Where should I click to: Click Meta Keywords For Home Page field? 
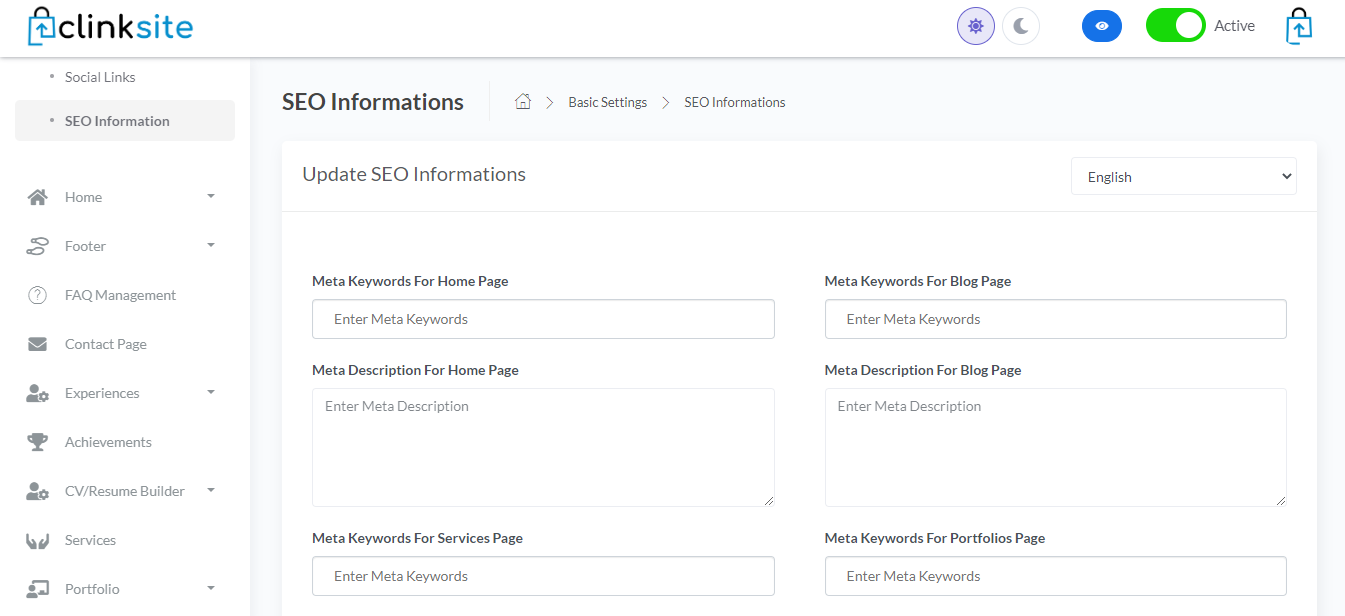coord(543,319)
